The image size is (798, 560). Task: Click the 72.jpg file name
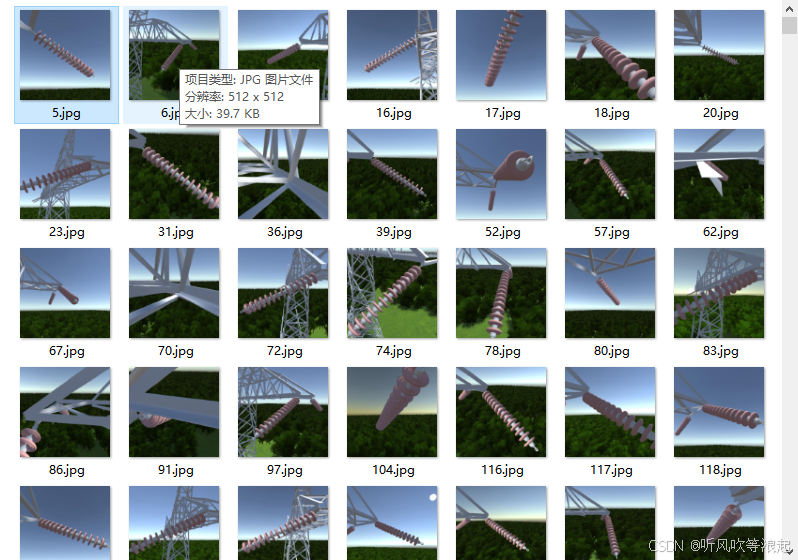(x=284, y=351)
